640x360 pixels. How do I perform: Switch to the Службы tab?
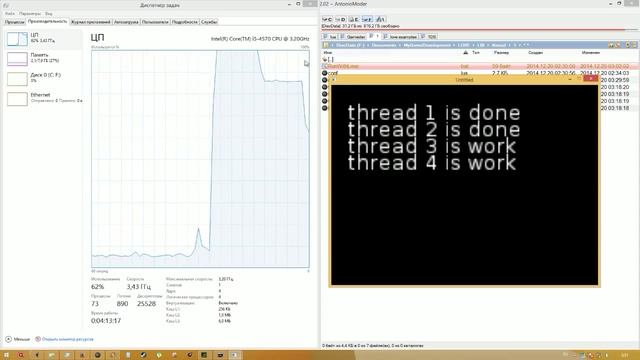(209, 22)
